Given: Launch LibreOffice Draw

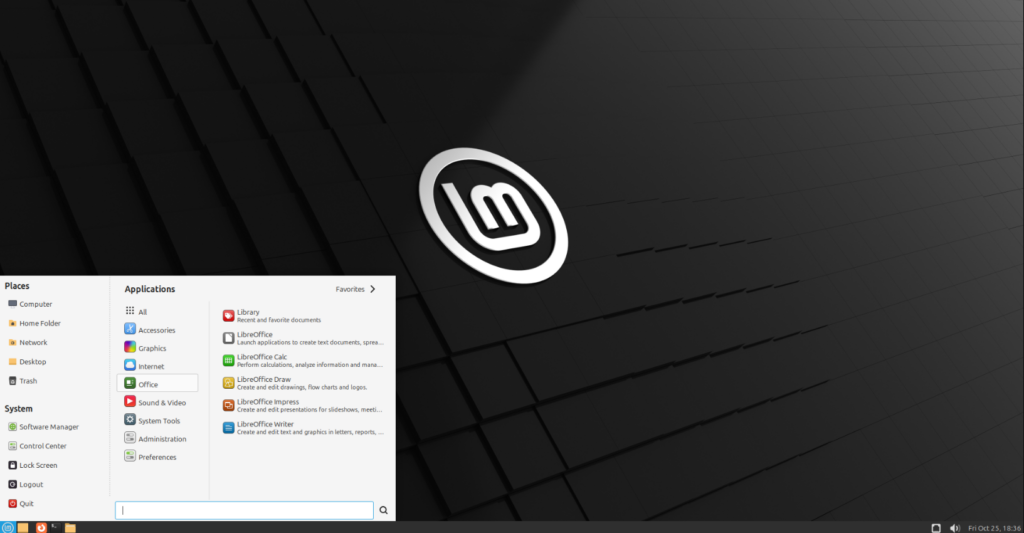Looking at the screenshot, I should [303, 383].
